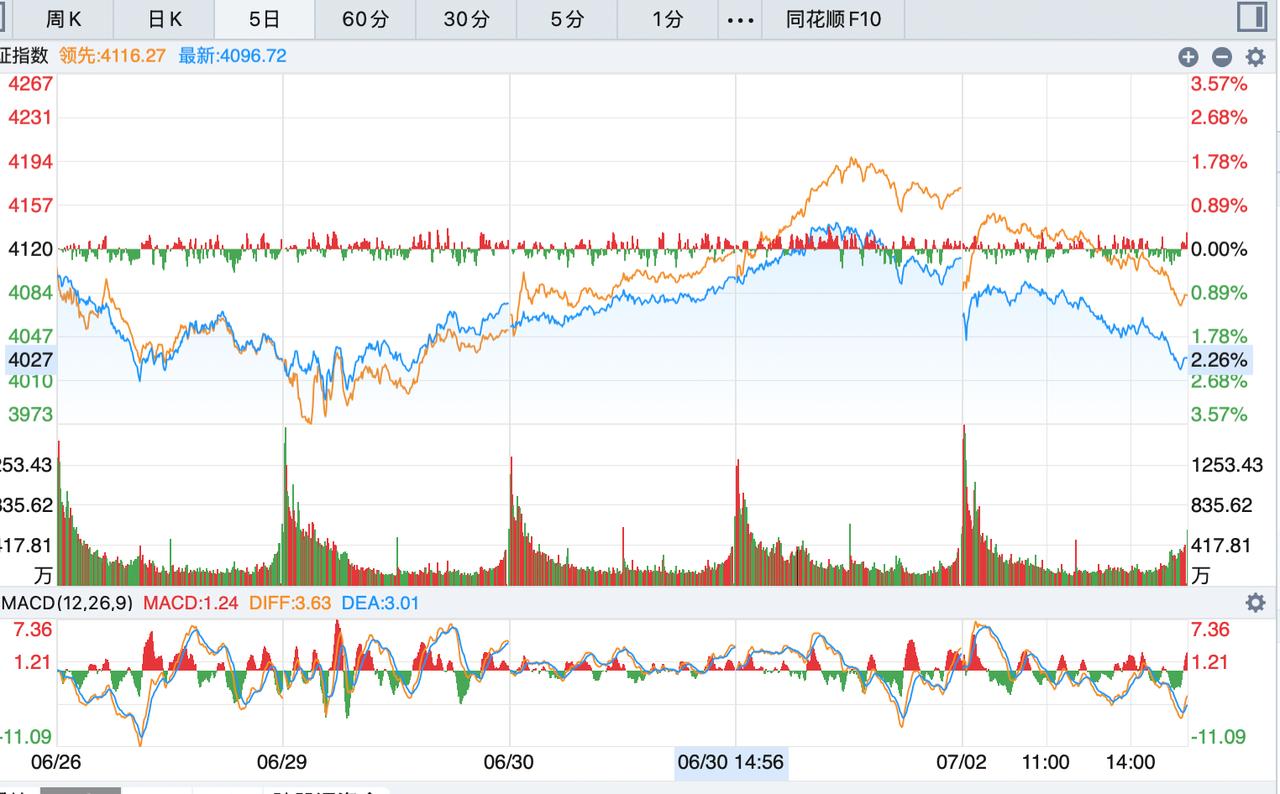
Task: Open the 同花顺F10 info tab
Action: [x=834, y=19]
